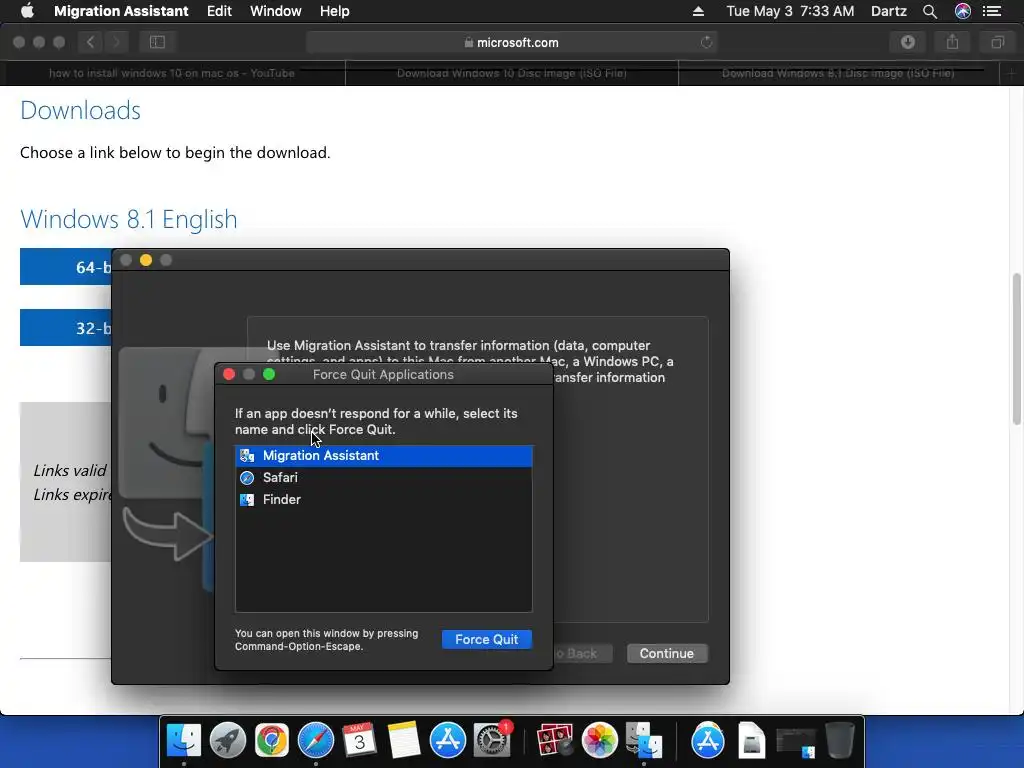Zoom the Force Quit Applications window

coord(269,374)
